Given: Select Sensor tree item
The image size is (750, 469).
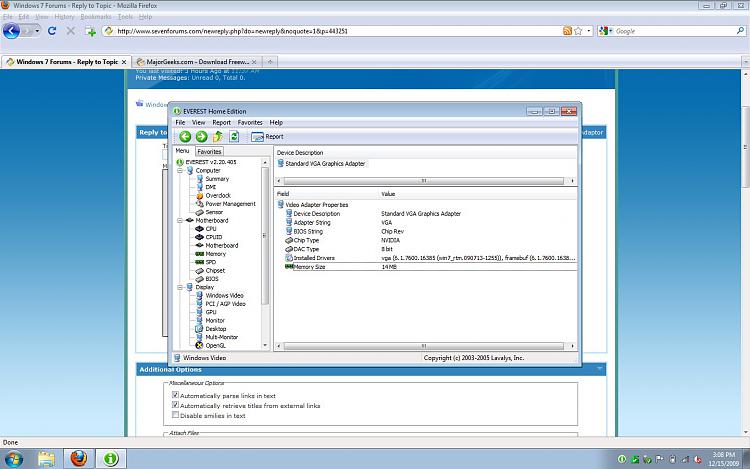Looking at the screenshot, I should pos(214,212).
